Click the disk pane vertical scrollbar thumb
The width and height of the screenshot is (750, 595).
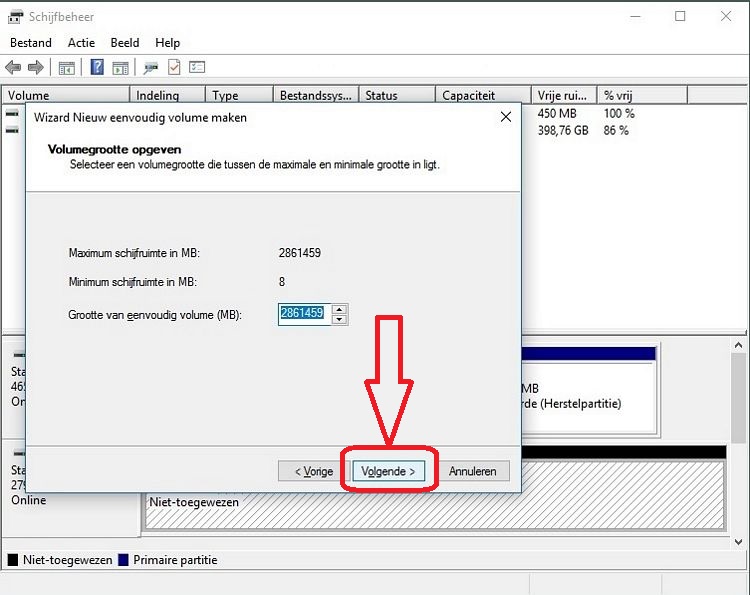click(738, 397)
